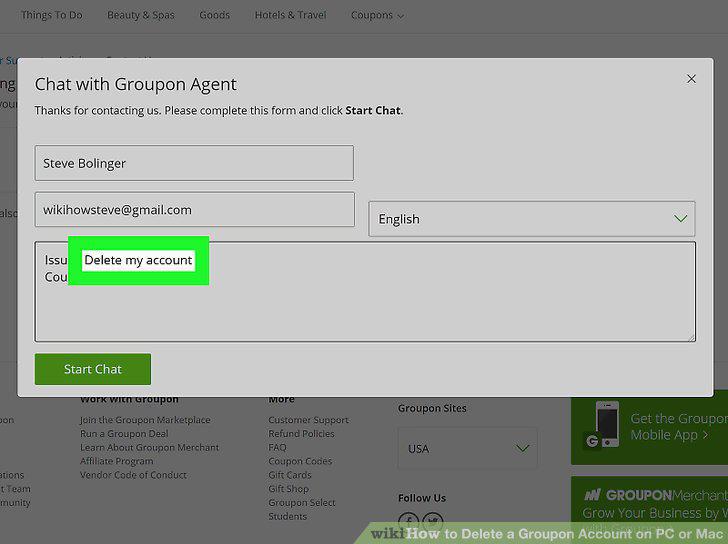Screen dimensions: 728x544
Task: Open the Groupon Select link
Action: [302, 503]
